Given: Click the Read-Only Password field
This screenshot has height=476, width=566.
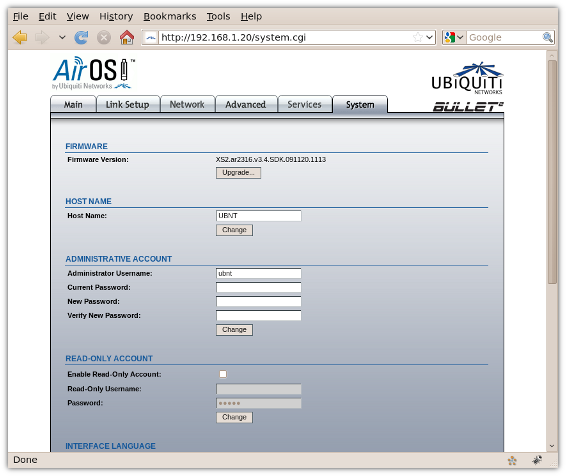Looking at the screenshot, I should point(258,403).
